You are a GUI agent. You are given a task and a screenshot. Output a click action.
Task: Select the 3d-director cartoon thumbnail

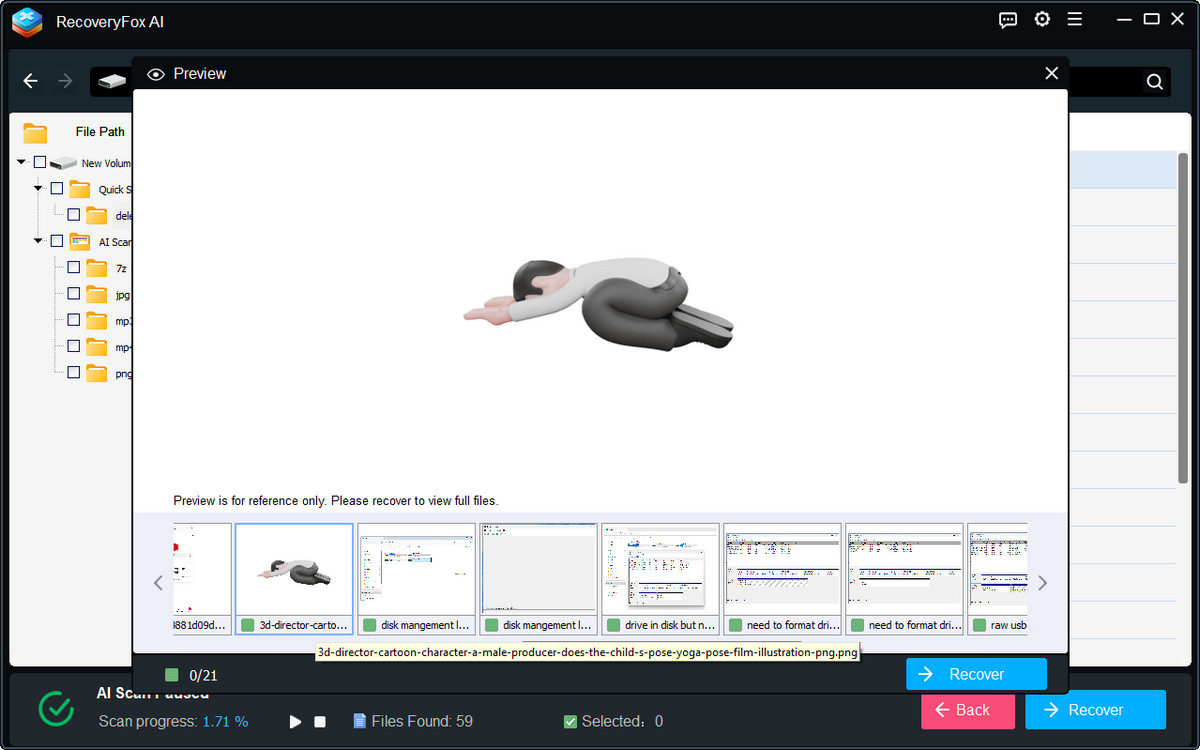[294, 579]
